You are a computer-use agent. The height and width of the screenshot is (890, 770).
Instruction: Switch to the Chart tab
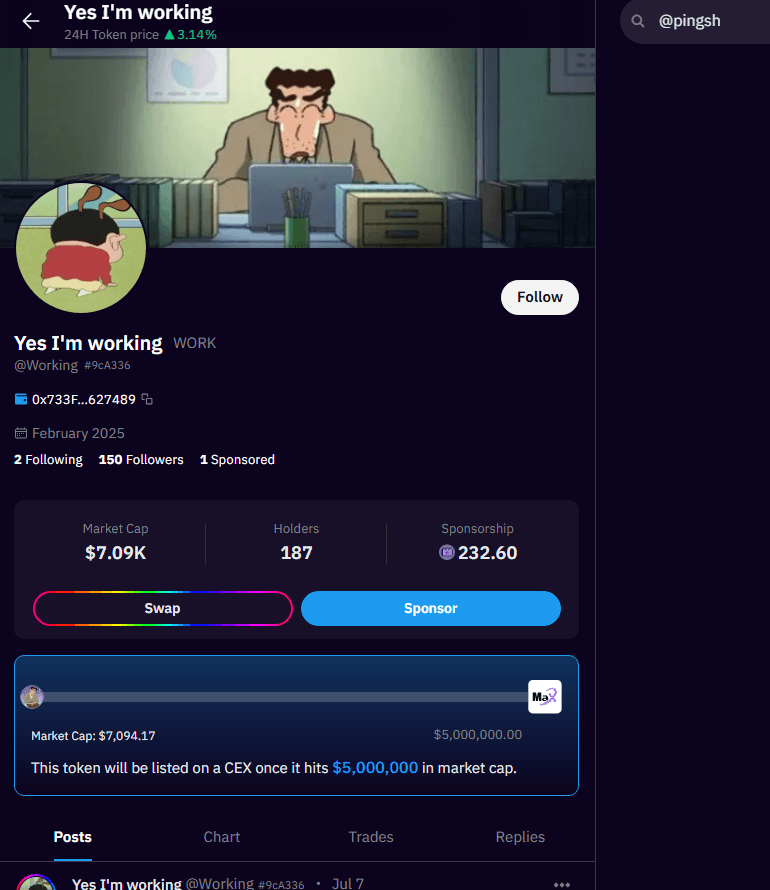tap(222, 837)
